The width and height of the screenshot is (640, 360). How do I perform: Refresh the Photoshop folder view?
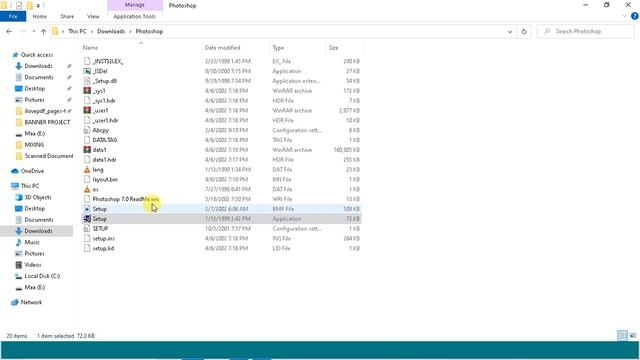pyautogui.click(x=524, y=31)
